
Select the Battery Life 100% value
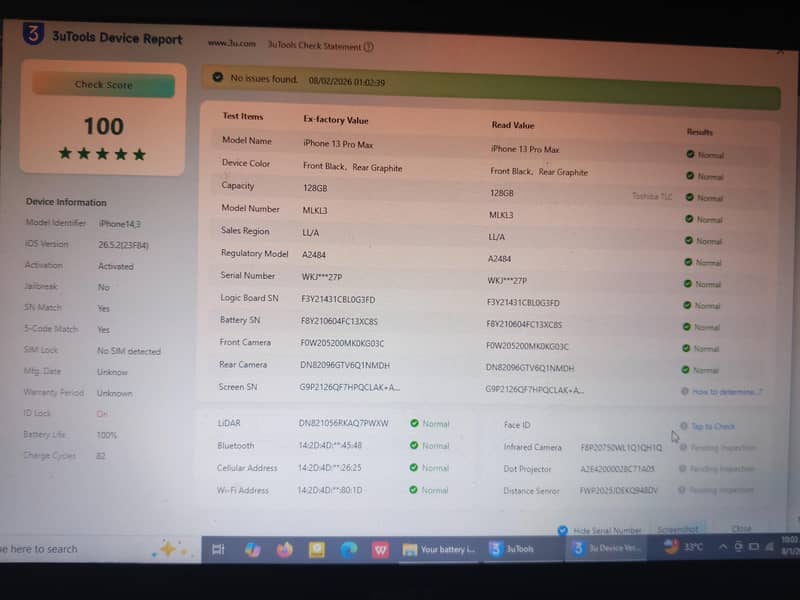pos(107,435)
